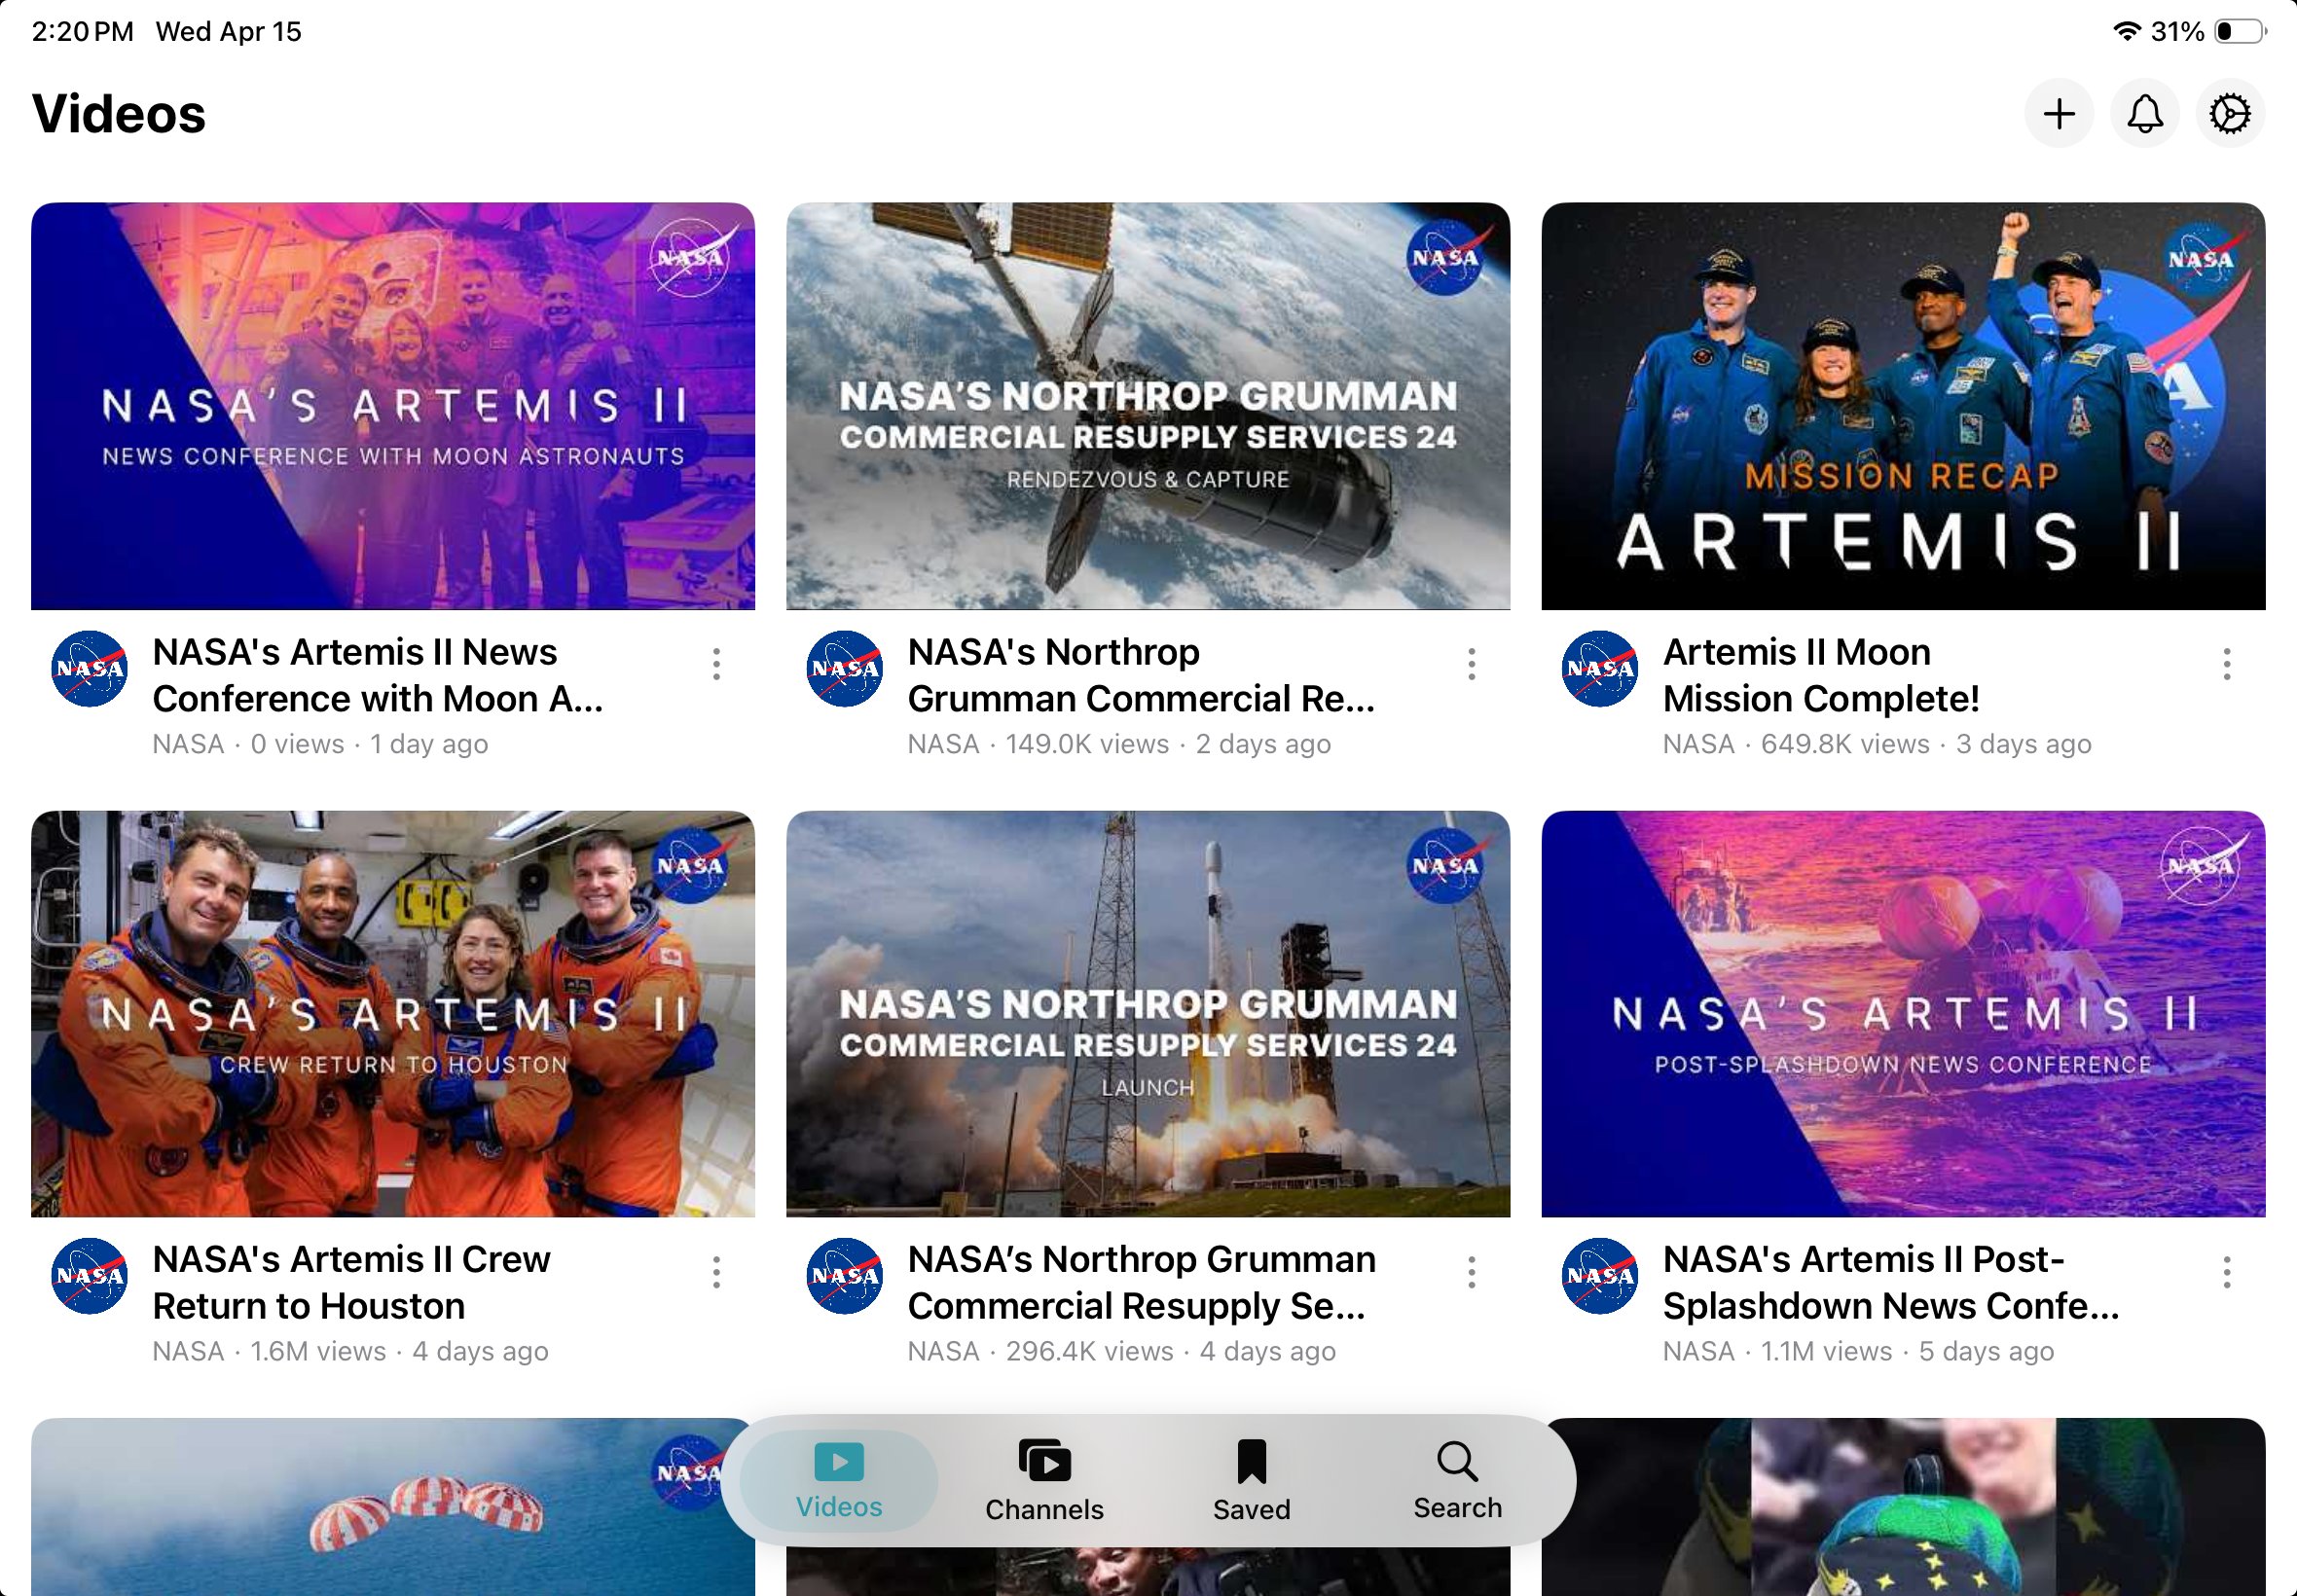Screen dimensions: 2297x1596
Task: Open title 'NASA's Artemis II Crew Return to Houston'
Action: [x=351, y=1283]
